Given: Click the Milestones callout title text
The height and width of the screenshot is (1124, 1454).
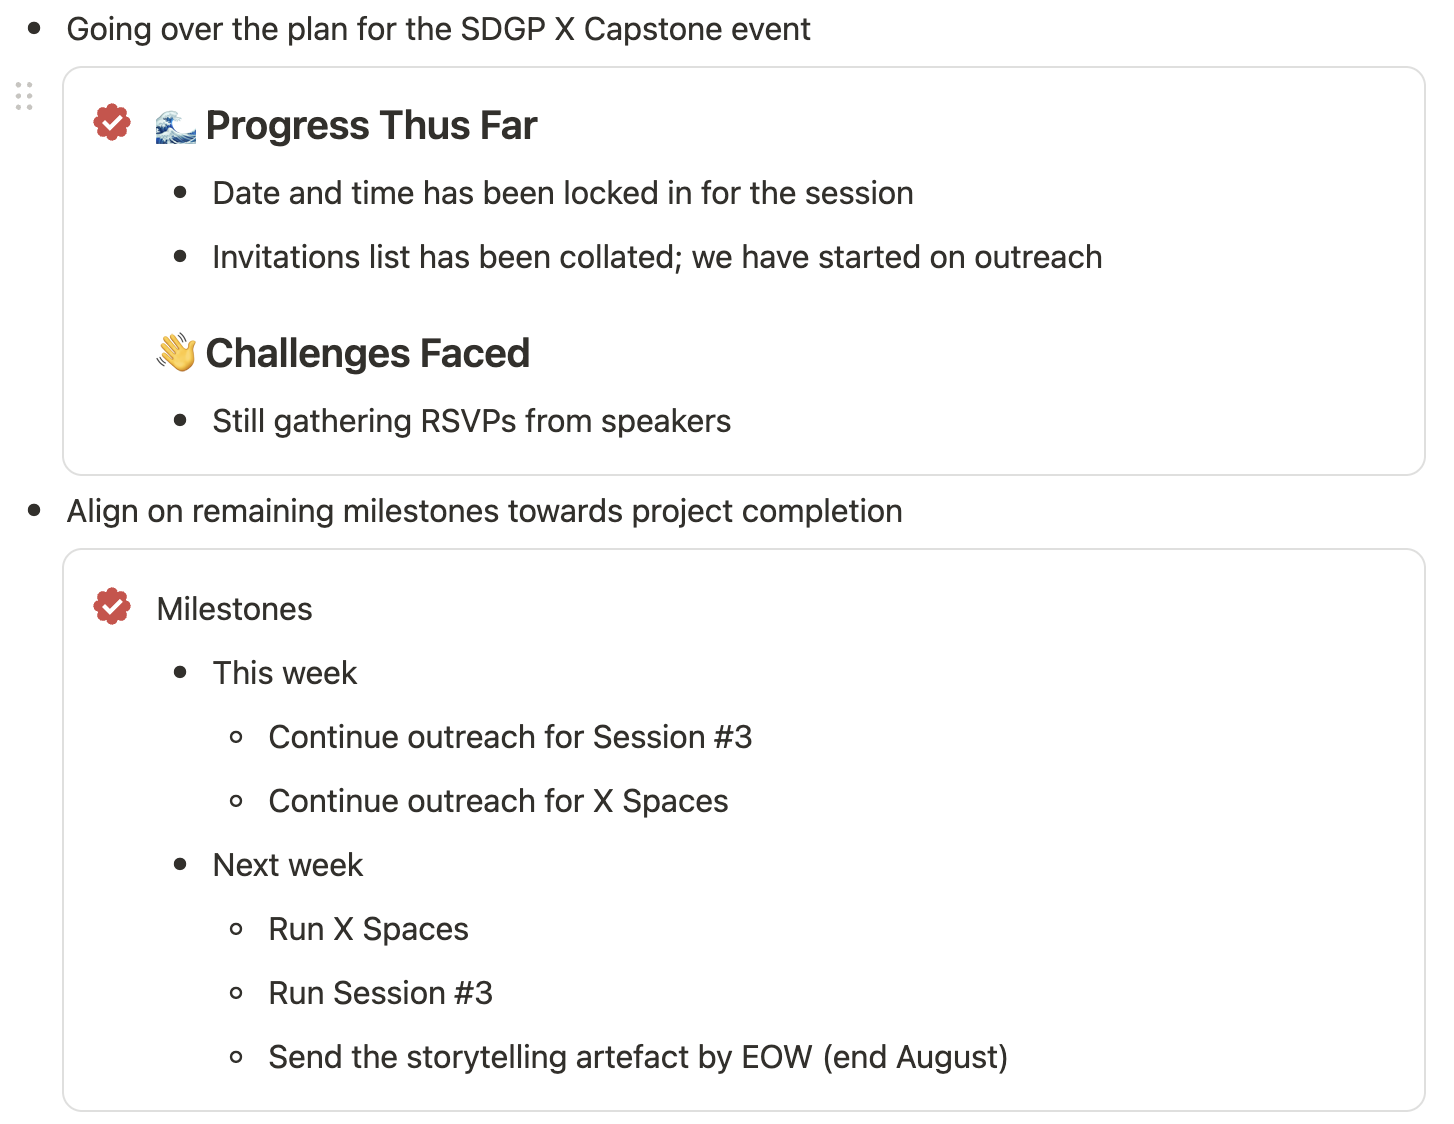Looking at the screenshot, I should (234, 609).
